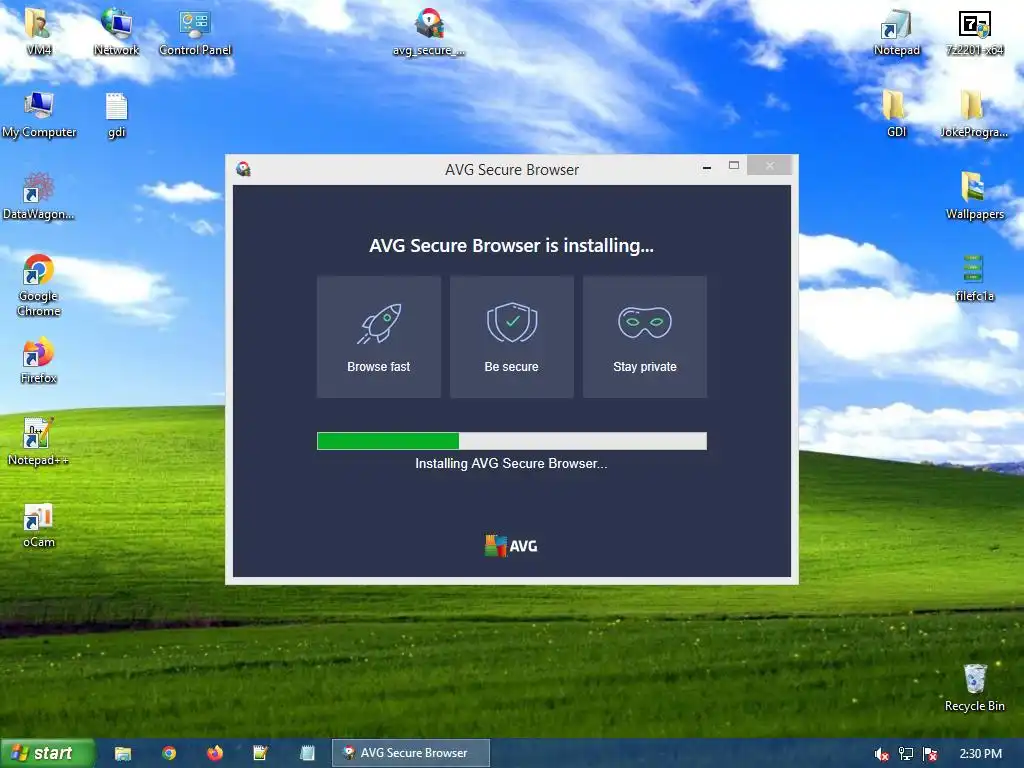Click the AVG Secure Browser title bar icon
The height and width of the screenshot is (768, 1024).
[244, 169]
